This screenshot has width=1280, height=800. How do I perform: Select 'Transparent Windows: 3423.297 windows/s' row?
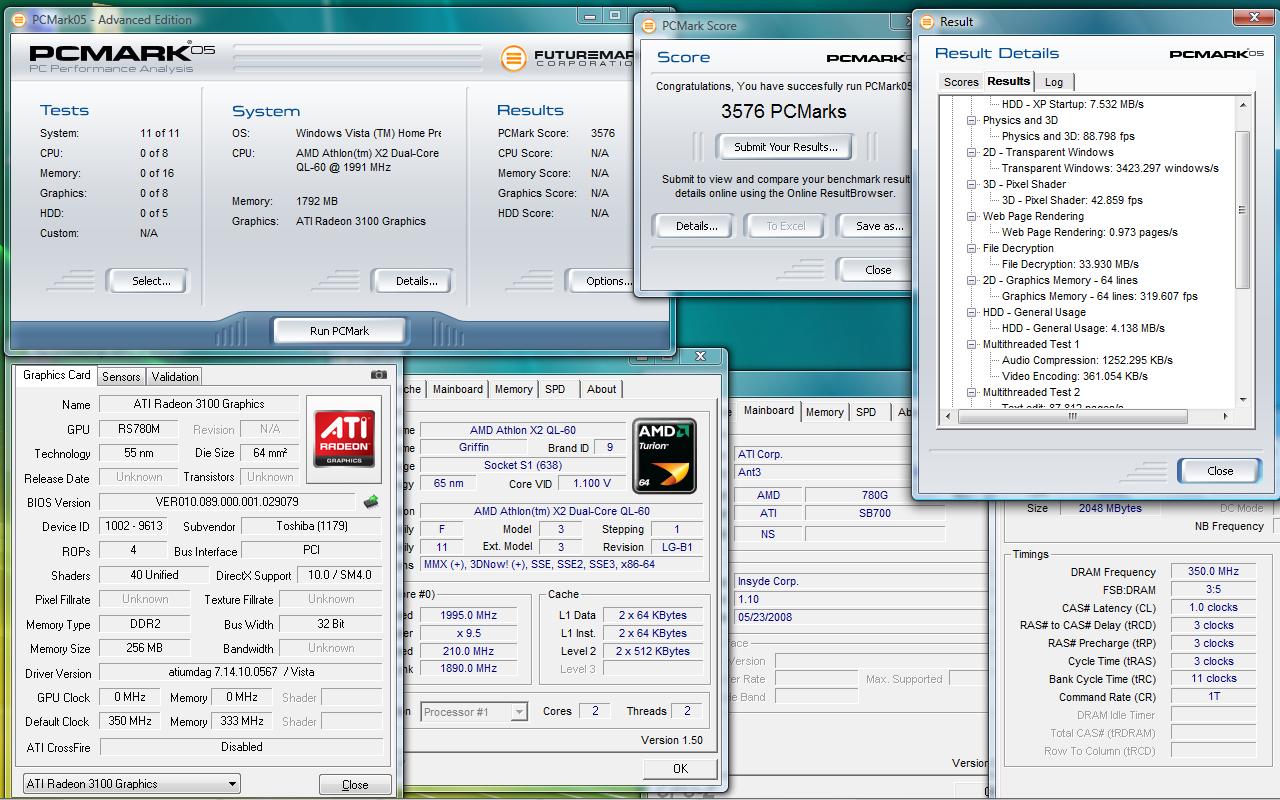(1110, 168)
